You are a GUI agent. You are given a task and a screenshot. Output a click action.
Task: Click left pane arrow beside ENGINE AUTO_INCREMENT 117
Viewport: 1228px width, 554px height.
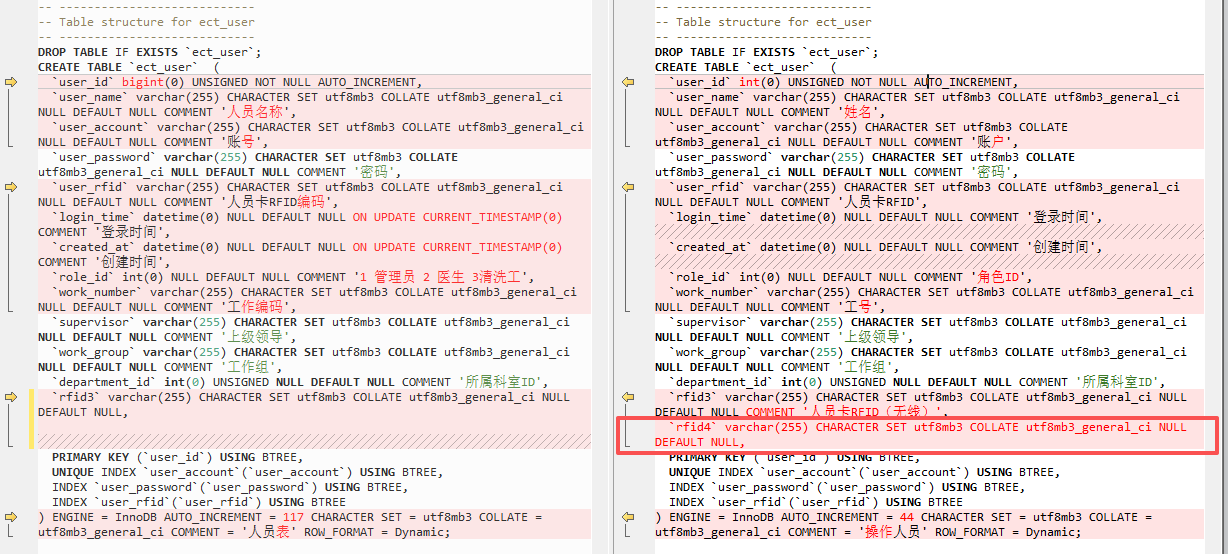pyautogui.click(x=11, y=517)
